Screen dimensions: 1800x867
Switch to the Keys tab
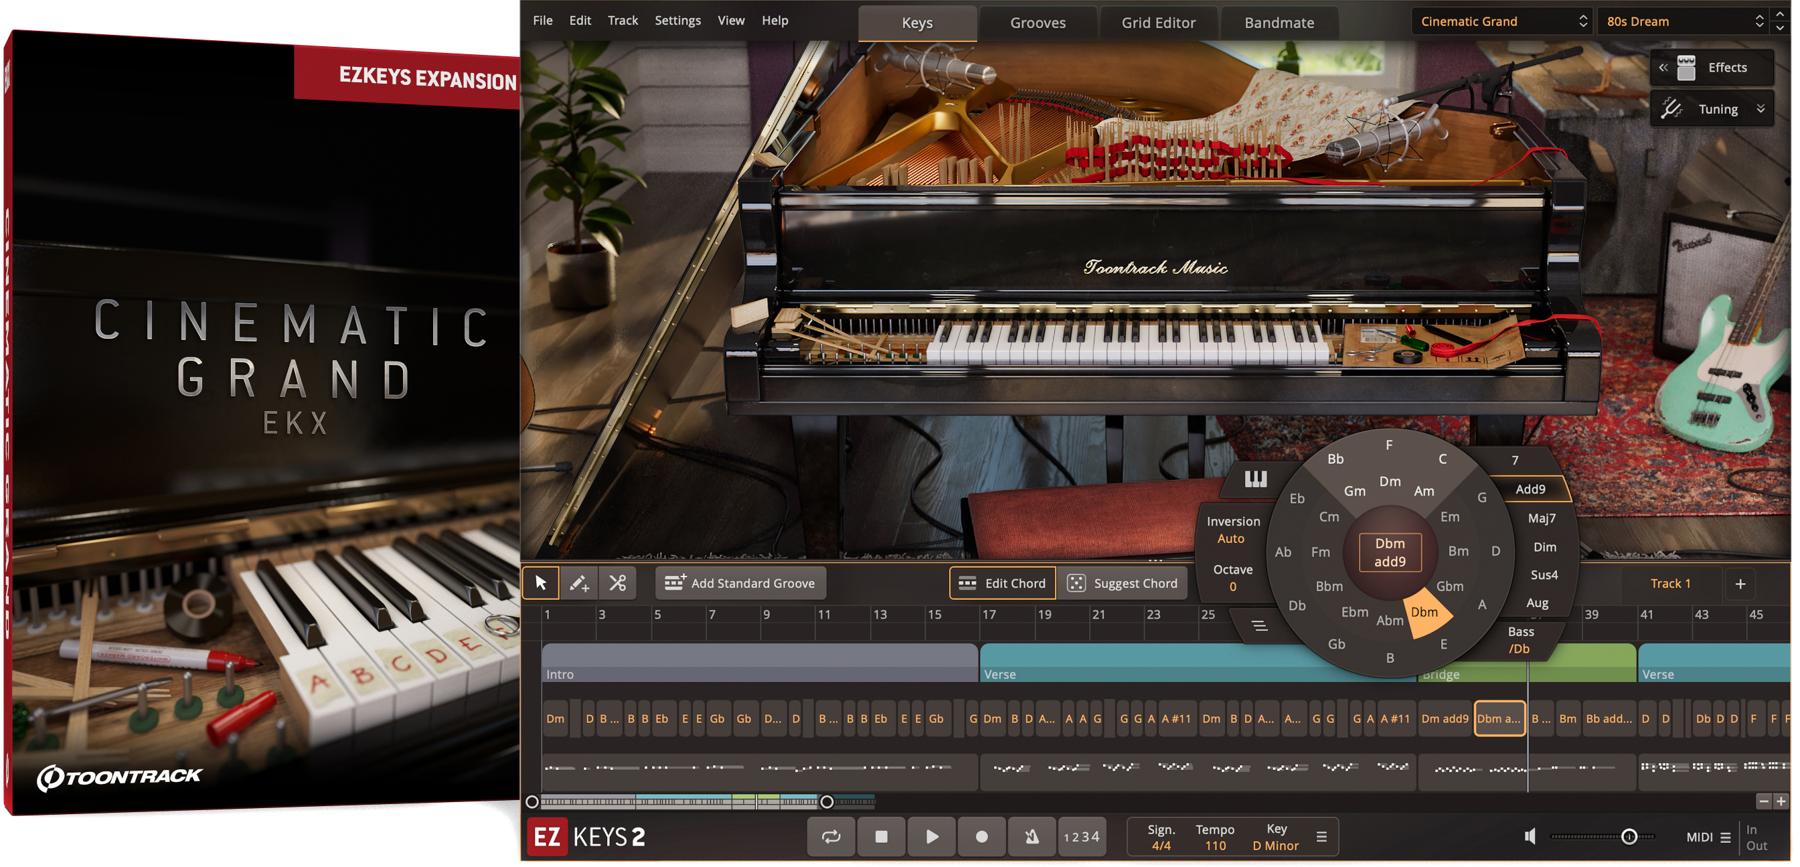917,23
